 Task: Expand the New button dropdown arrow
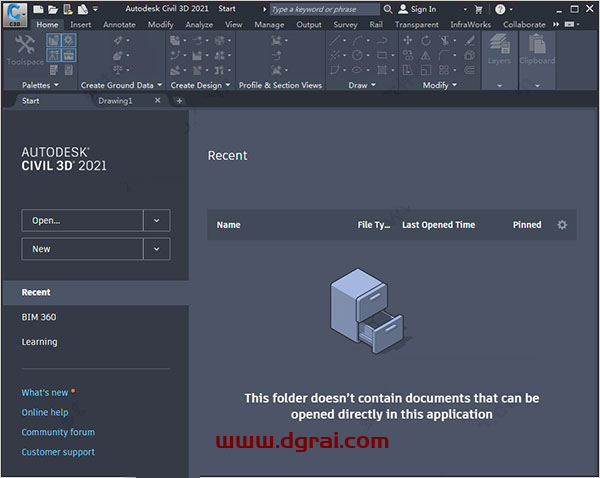pos(157,249)
